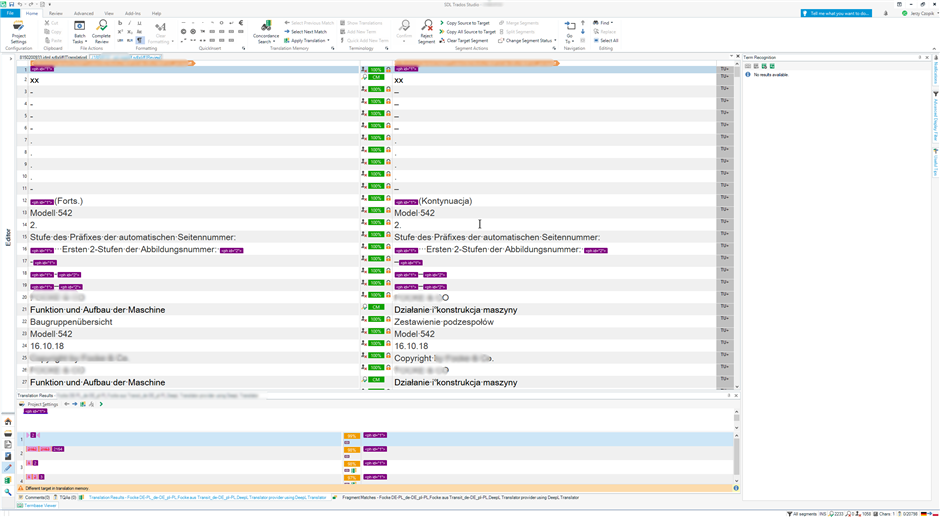
Task: Click Complete Review button
Action: (x=101, y=32)
